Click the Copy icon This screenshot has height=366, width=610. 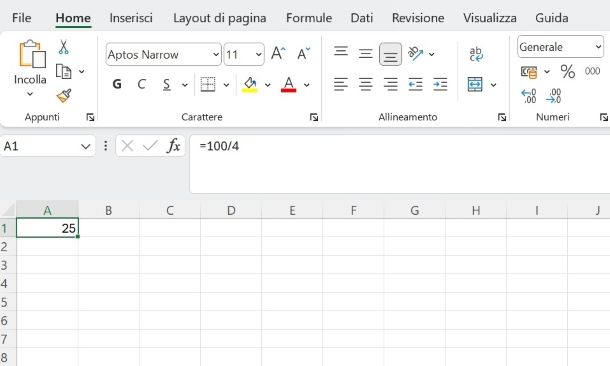[63, 72]
